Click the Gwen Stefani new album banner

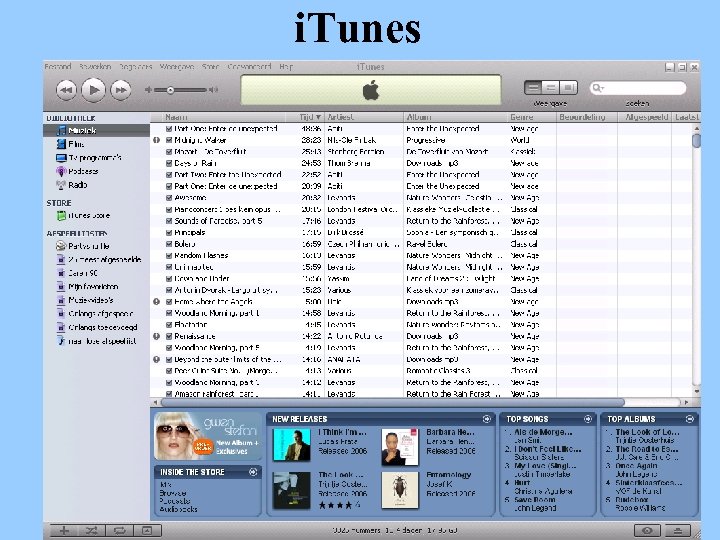(x=208, y=436)
